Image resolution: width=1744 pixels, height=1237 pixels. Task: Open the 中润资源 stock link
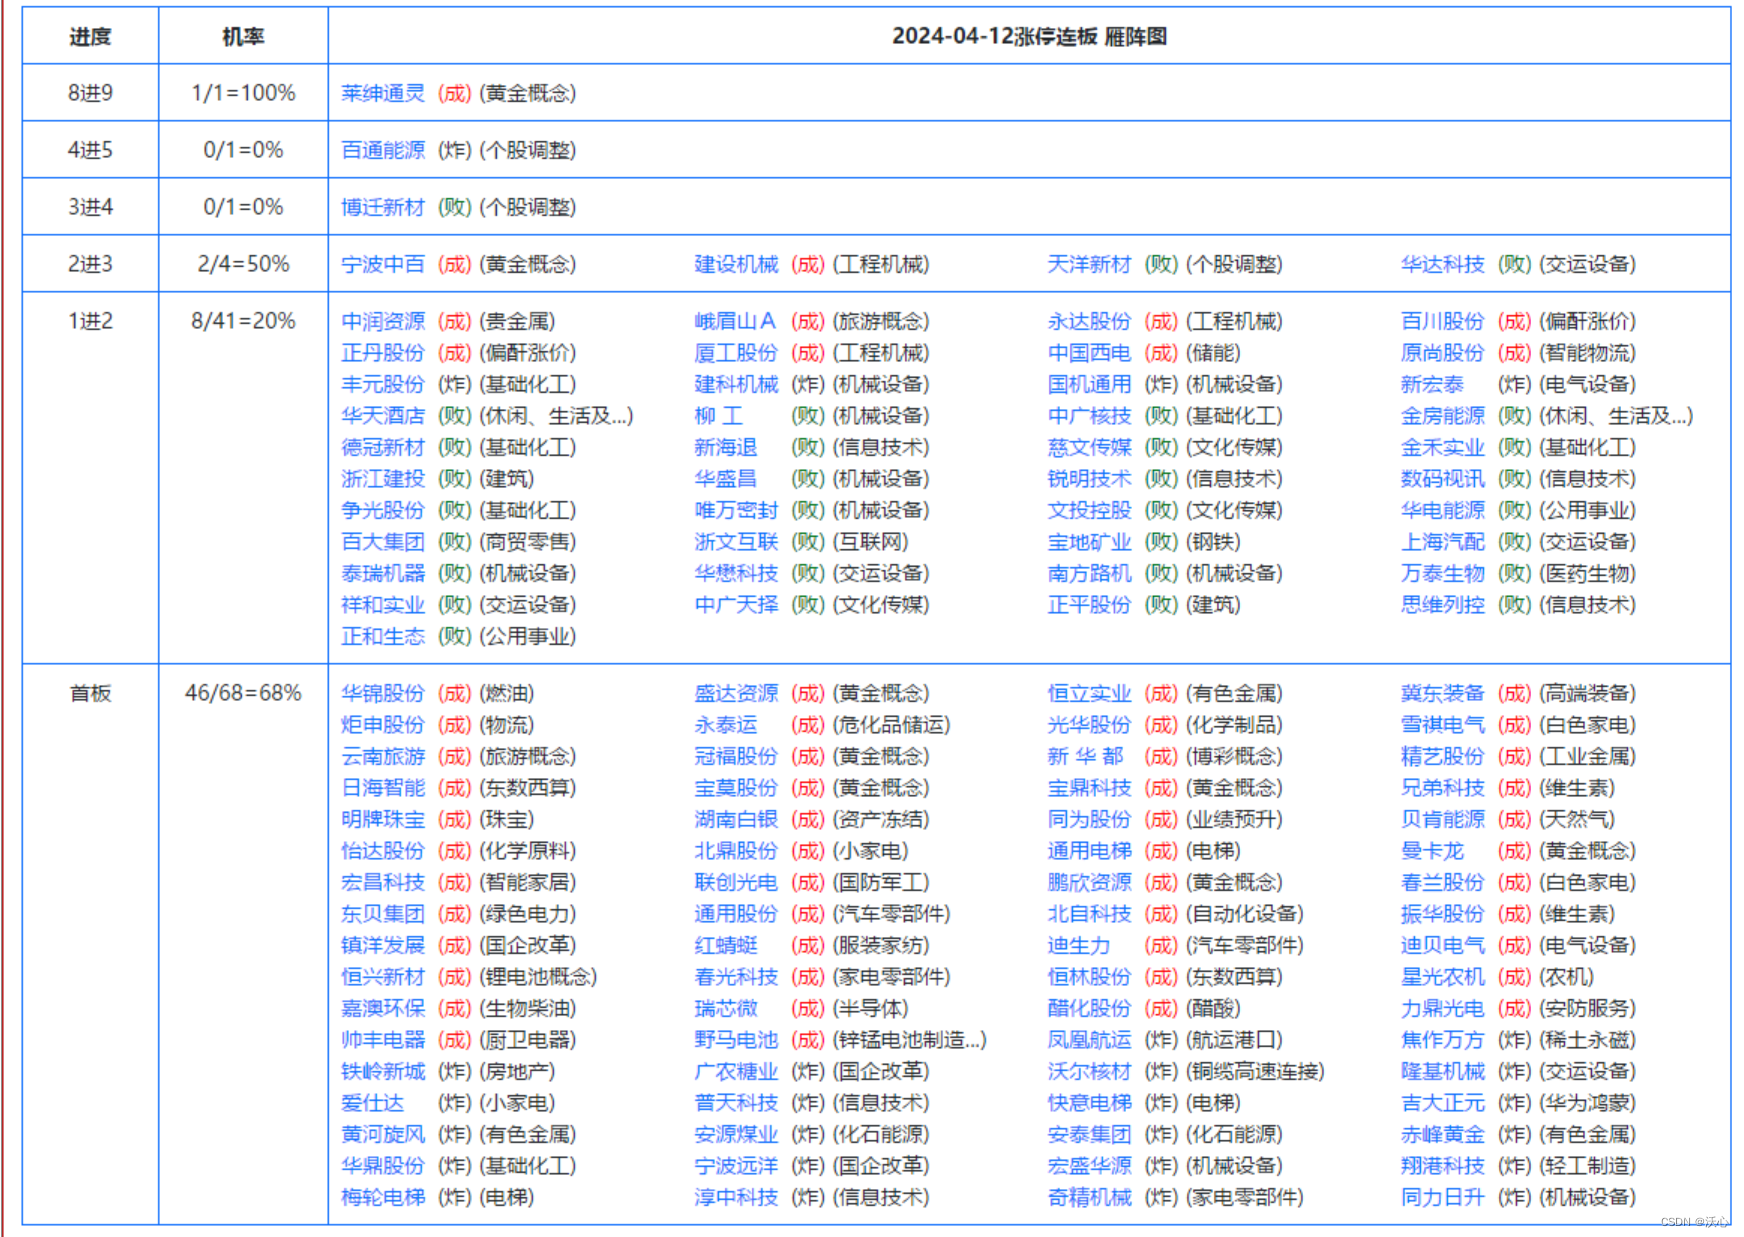click(383, 321)
